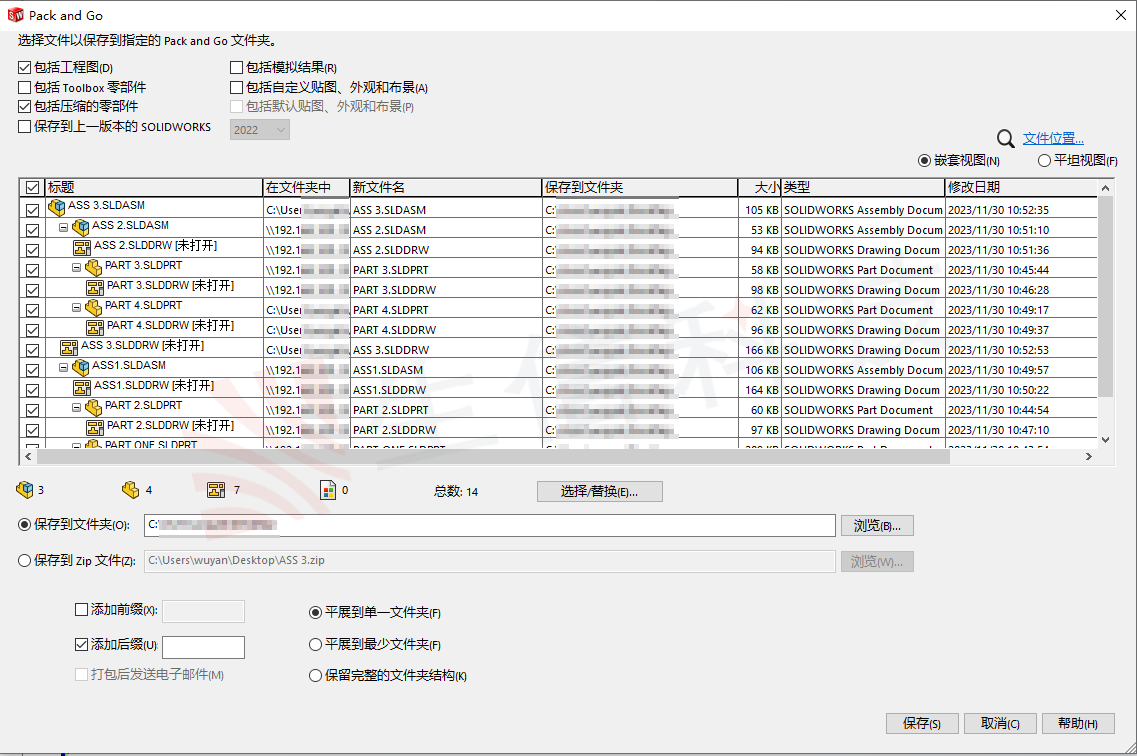Viewport: 1137px width, 756px height.
Task: Click the drawing count icon beside 7
Action: click(216, 490)
